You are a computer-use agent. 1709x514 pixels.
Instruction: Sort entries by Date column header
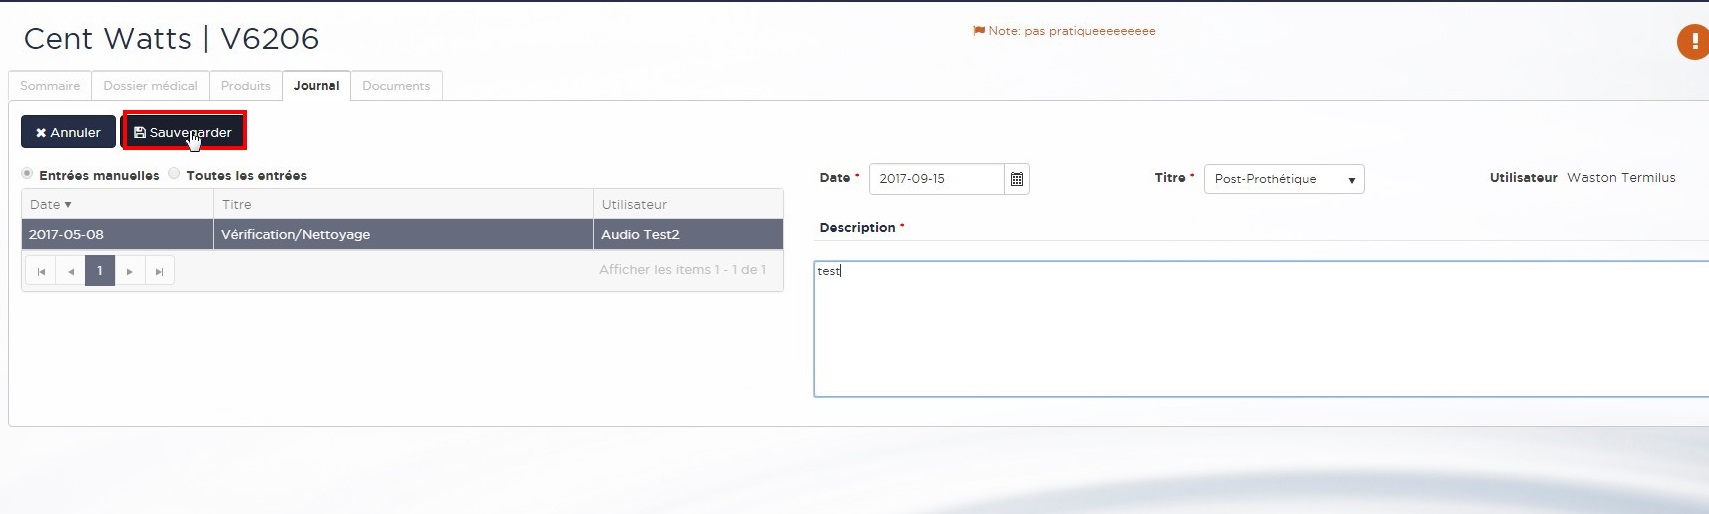coord(50,205)
